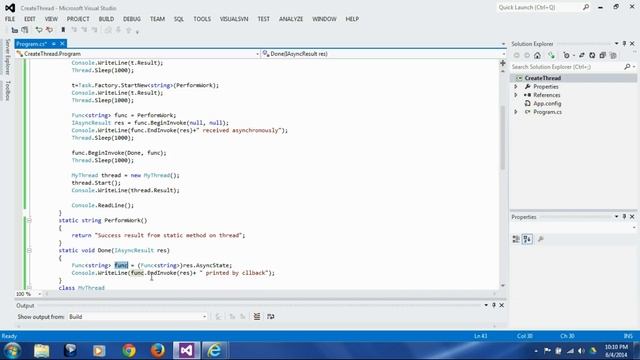
Task: Expand Program.cs node in Solution Explorer
Action: coord(516,112)
